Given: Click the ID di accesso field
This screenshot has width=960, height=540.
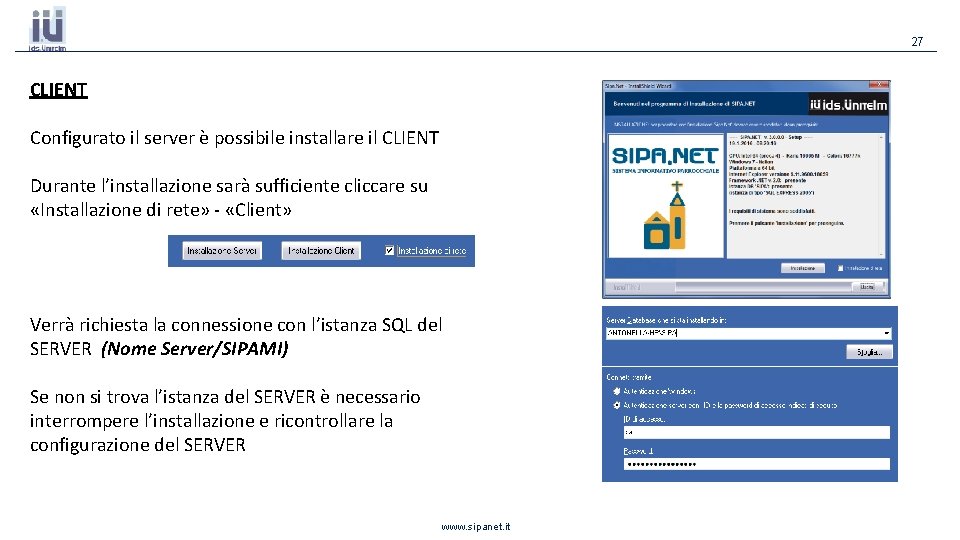Looking at the screenshot, I should click(756, 432).
